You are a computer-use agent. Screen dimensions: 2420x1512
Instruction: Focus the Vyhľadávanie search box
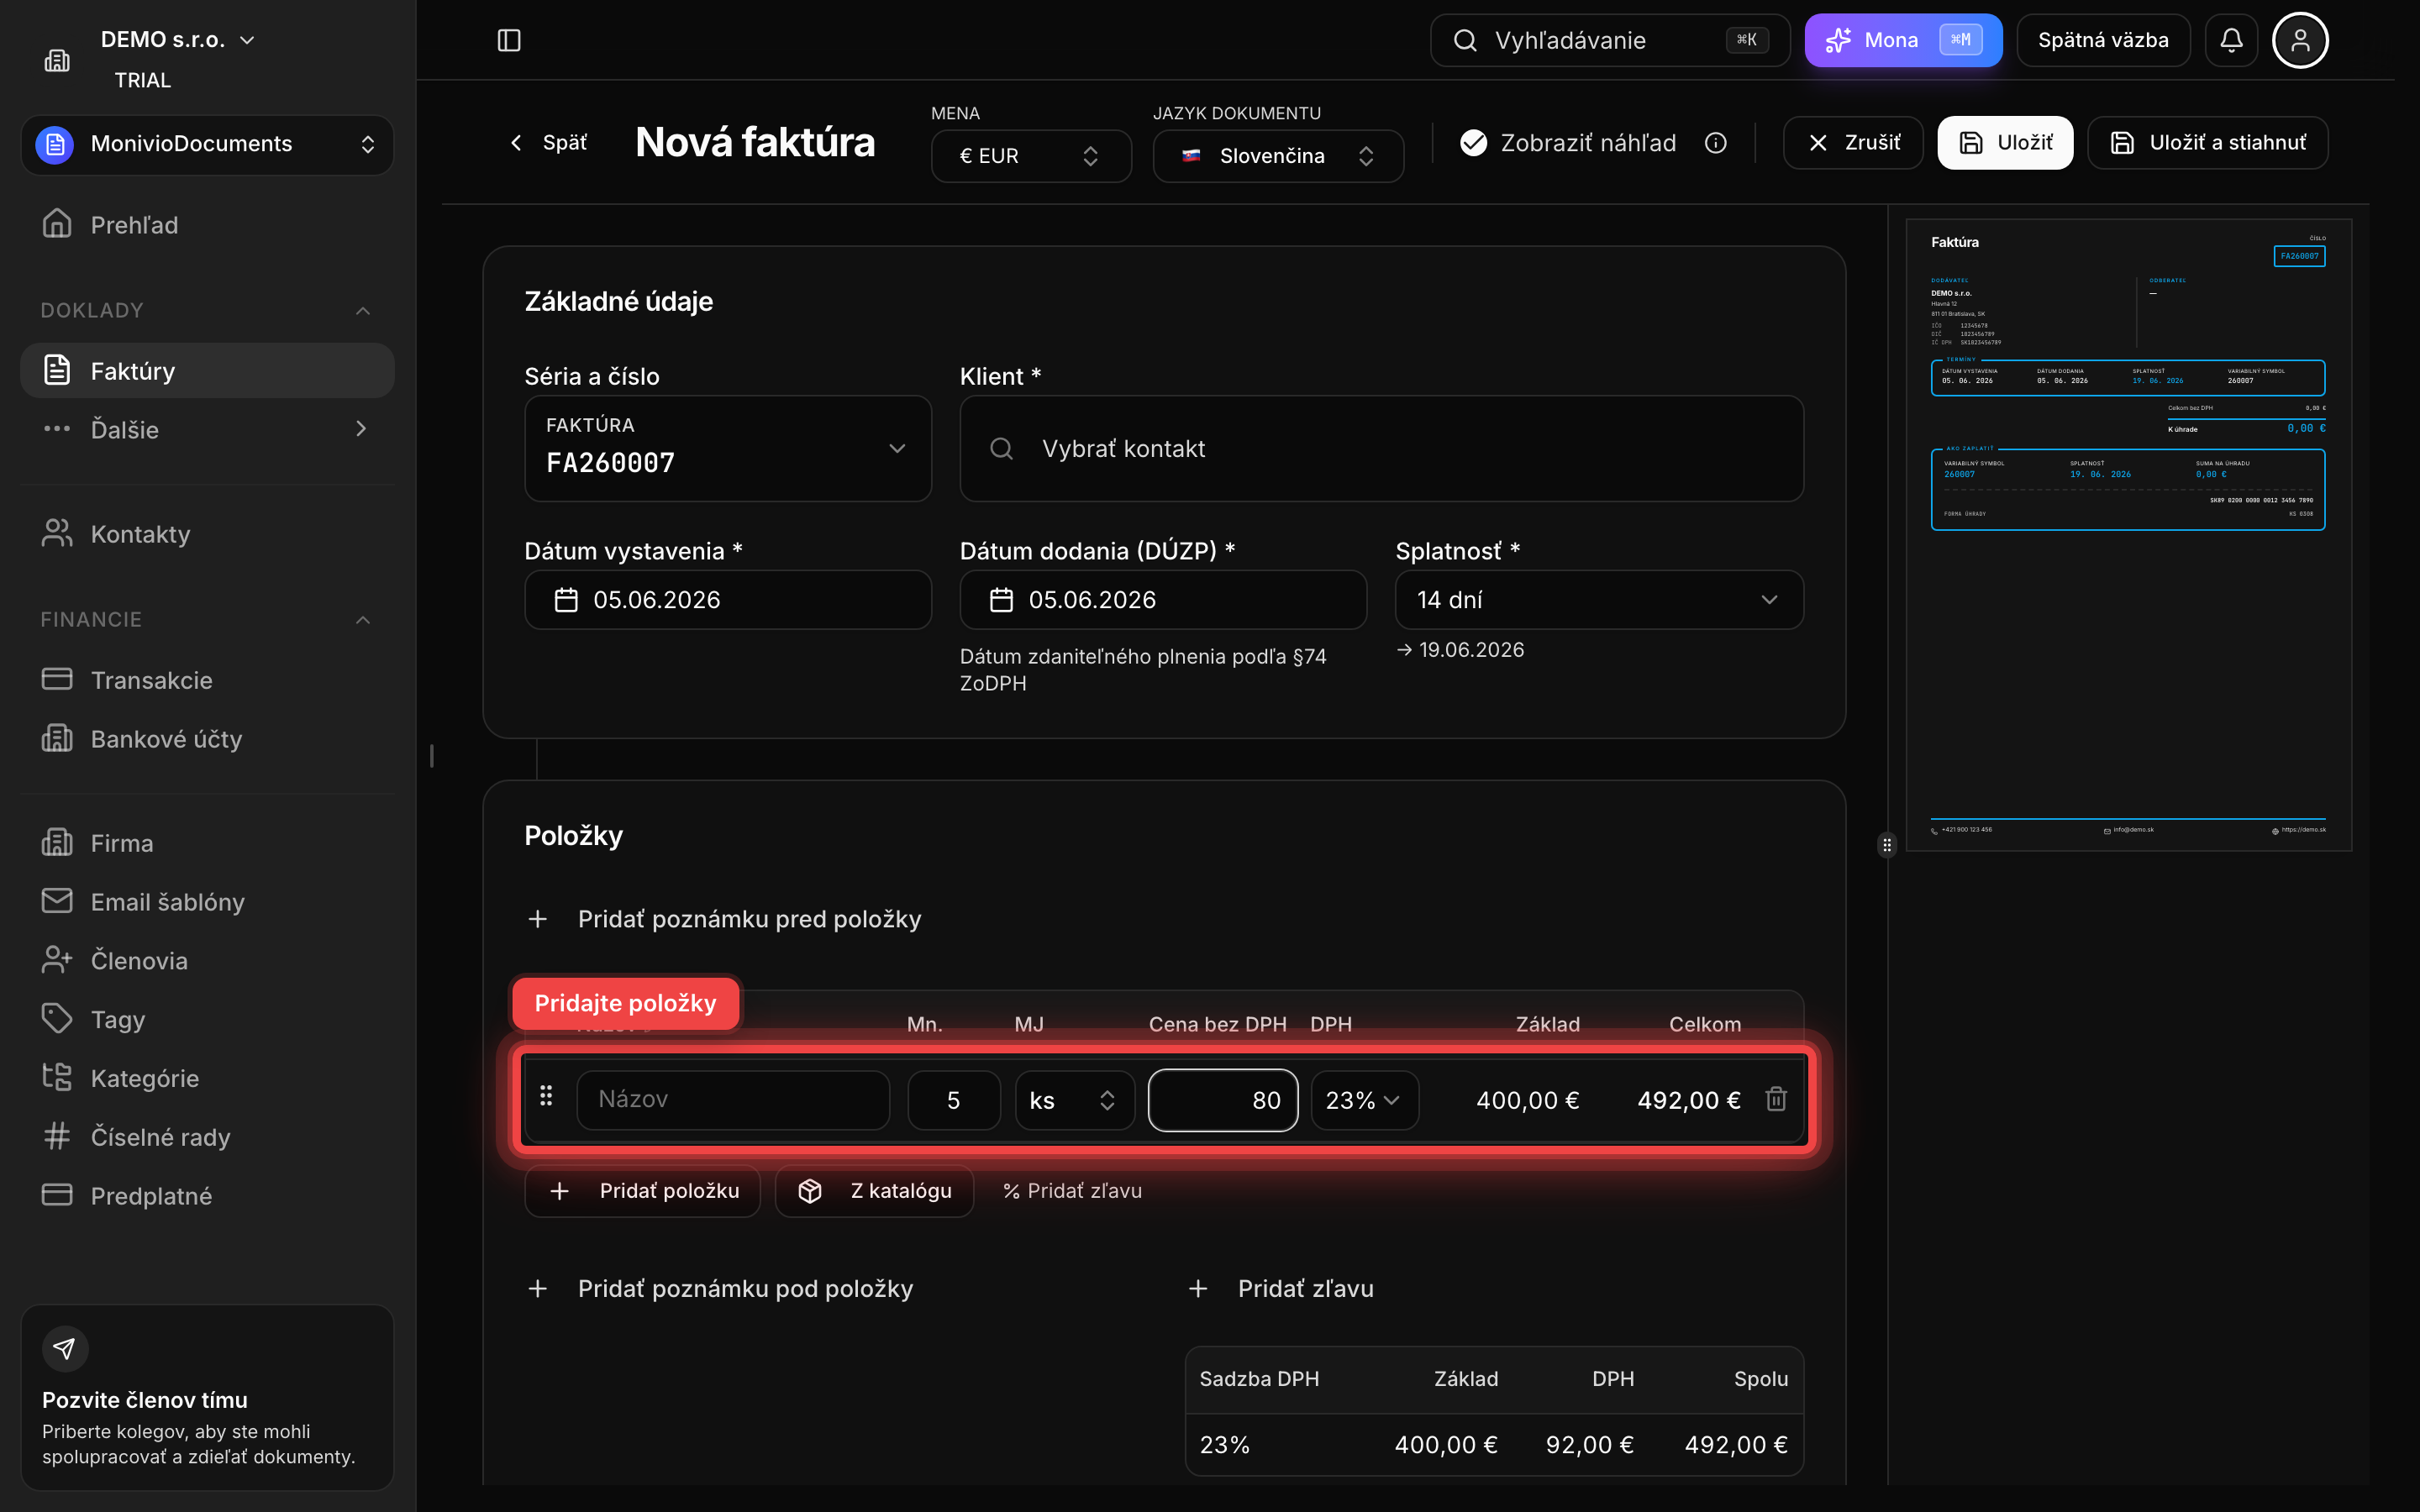(1609, 40)
